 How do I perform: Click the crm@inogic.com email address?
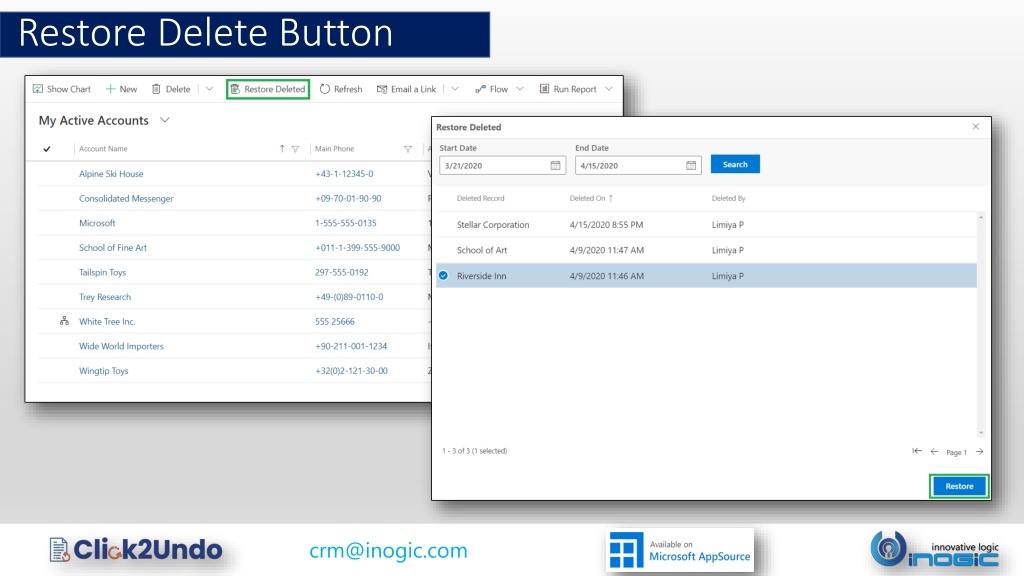[x=389, y=551]
